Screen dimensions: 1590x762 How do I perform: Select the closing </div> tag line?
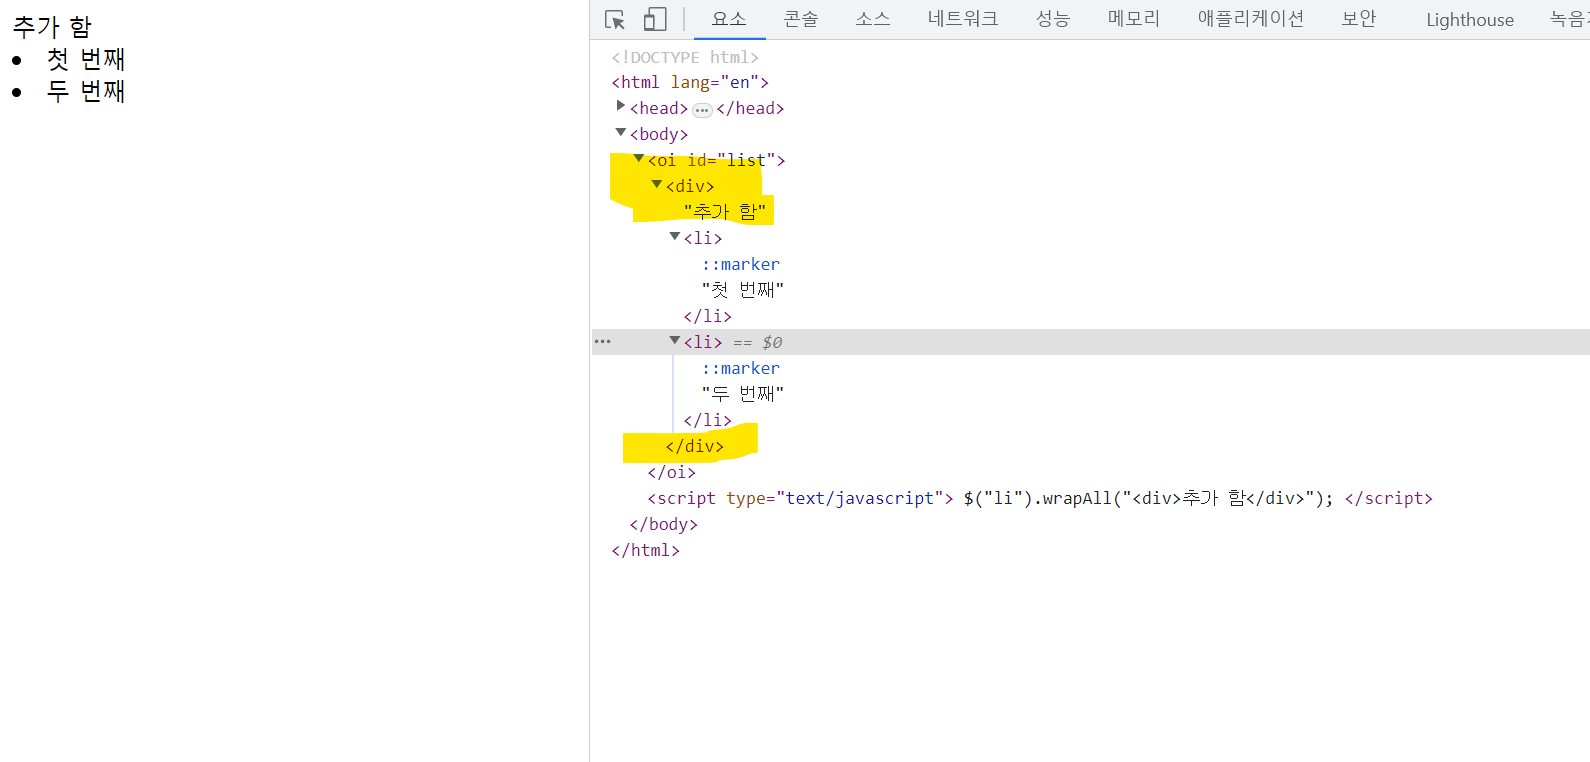(695, 446)
